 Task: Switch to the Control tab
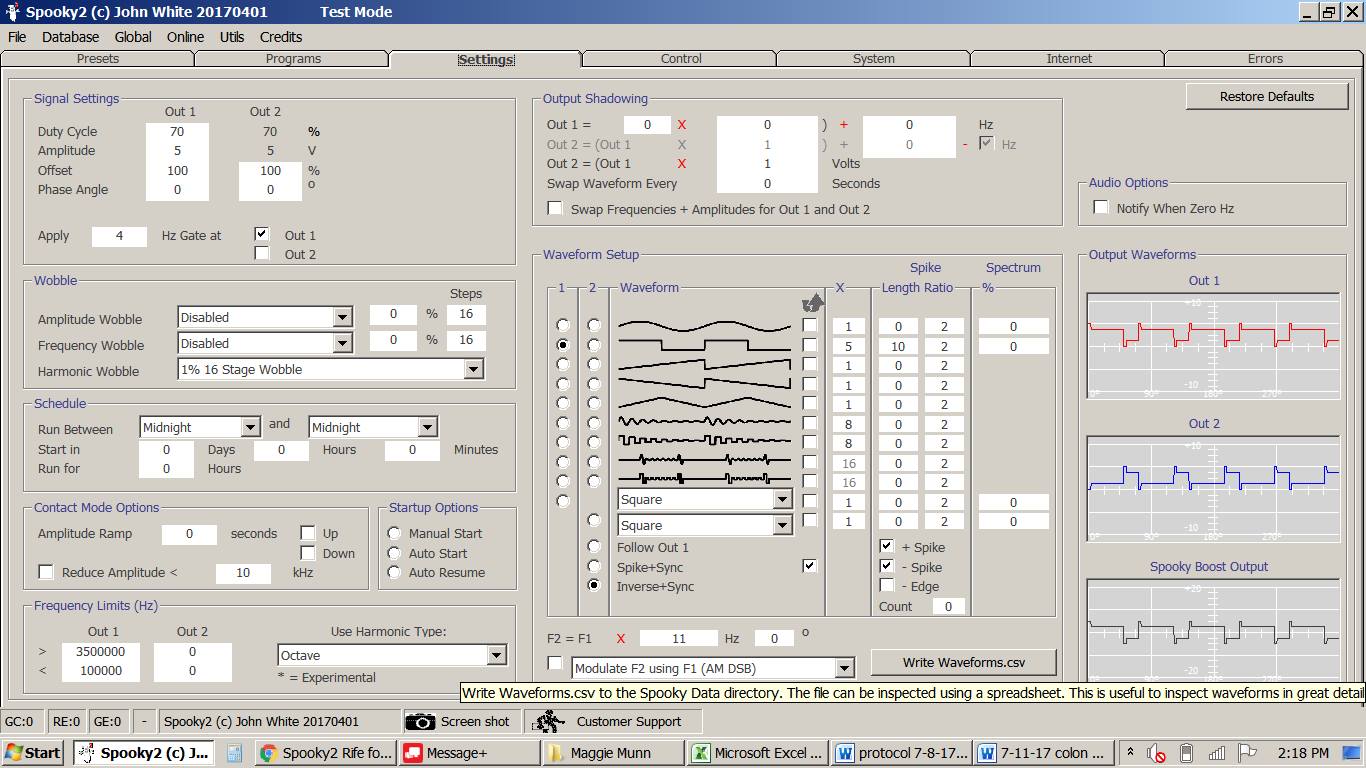pos(681,59)
